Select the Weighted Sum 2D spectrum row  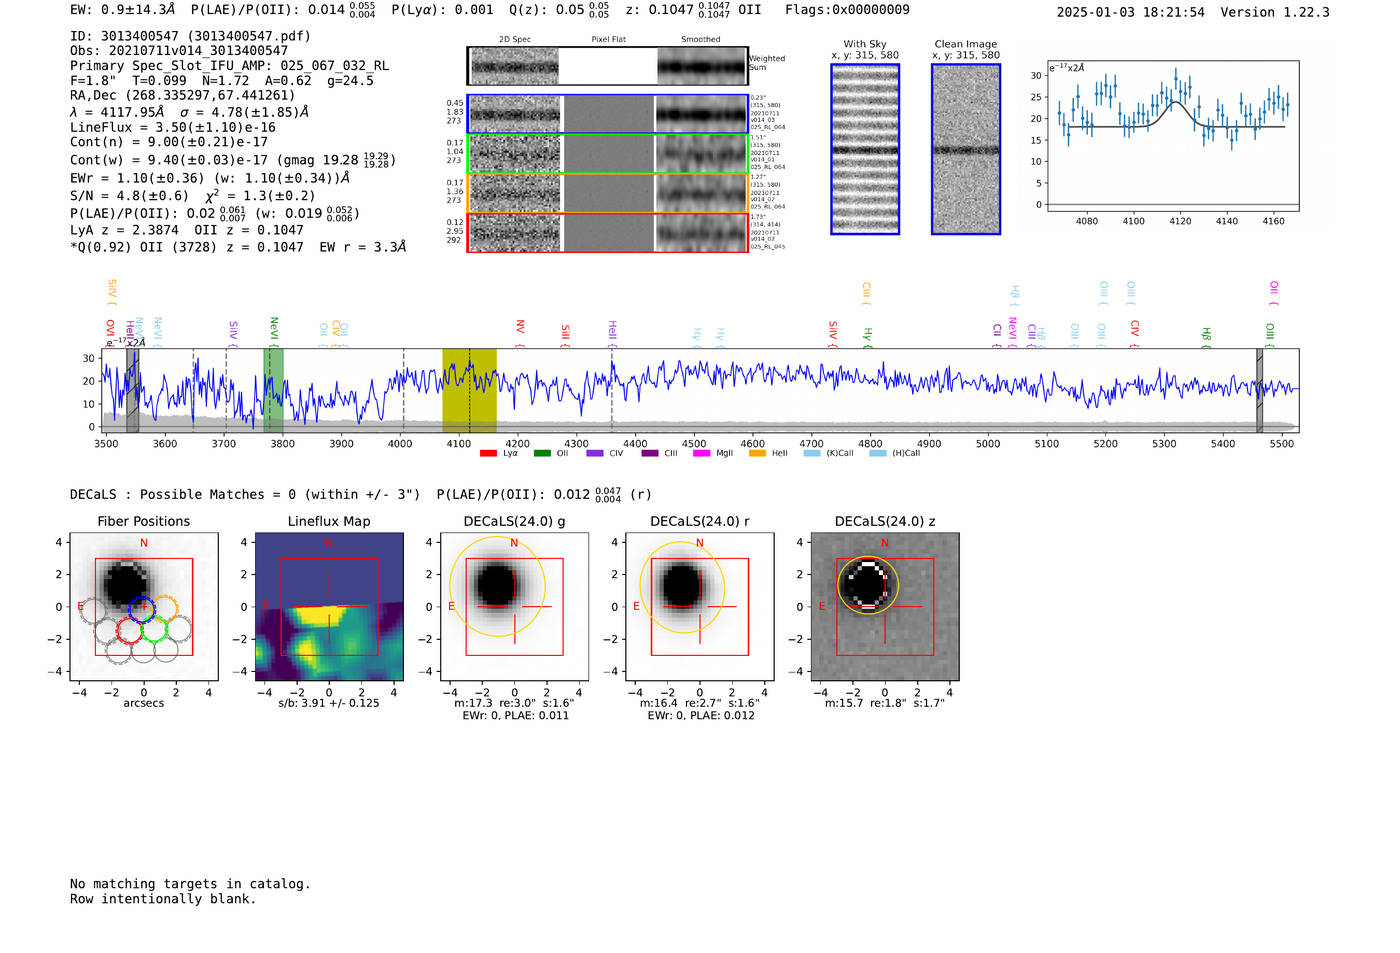[x=608, y=66]
